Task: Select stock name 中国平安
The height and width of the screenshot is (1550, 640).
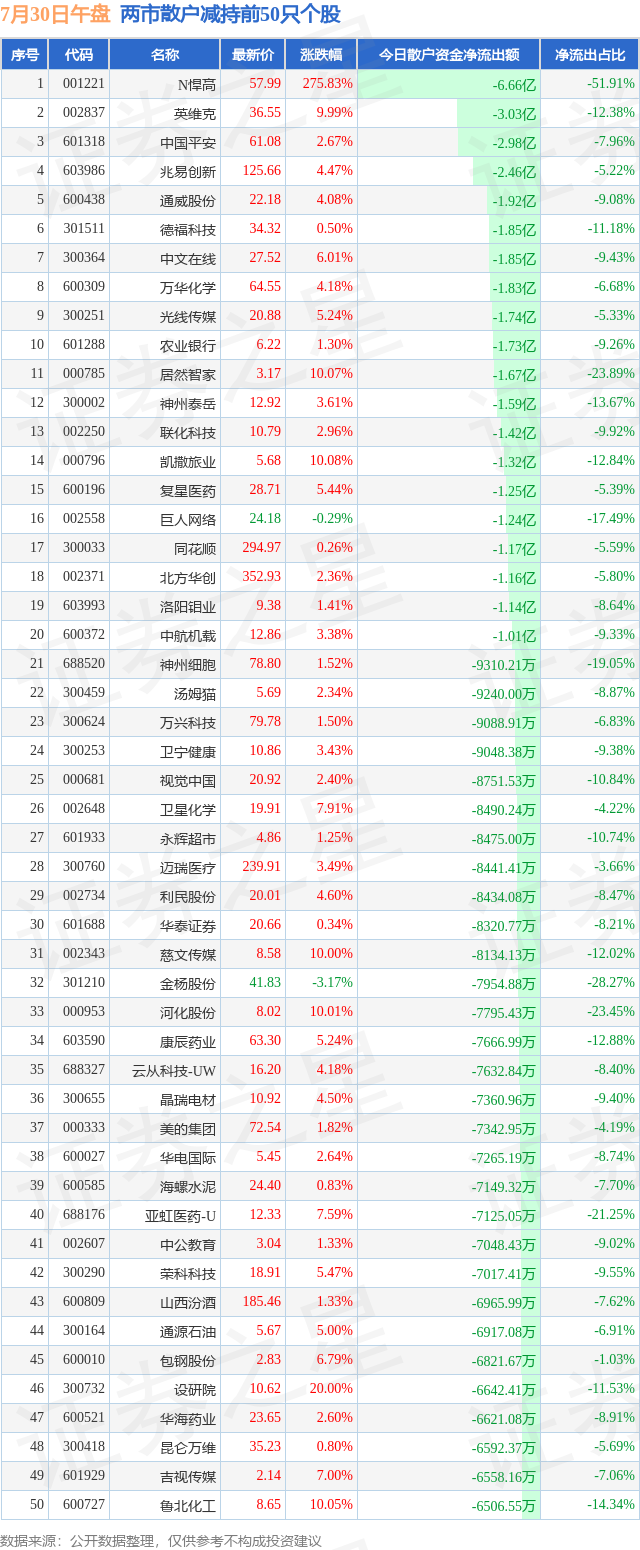Action: point(188,142)
